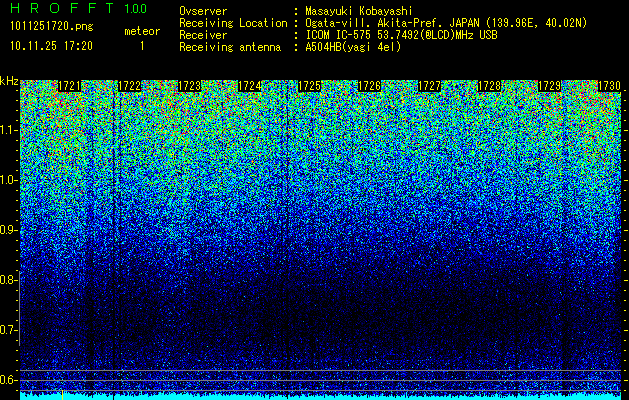629x400 pixels.
Task: Click the 1.0 frequency axis label
Action: 8,180
